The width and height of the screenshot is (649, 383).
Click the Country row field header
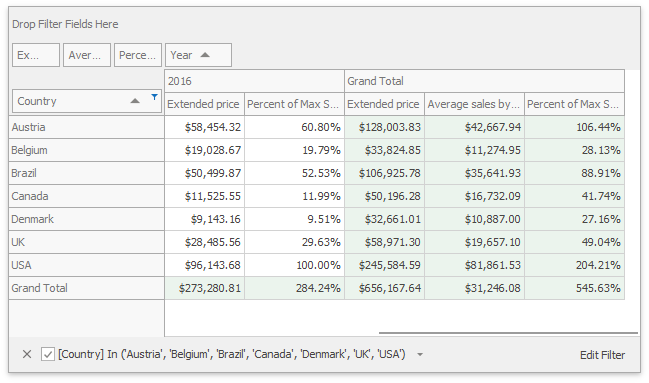pyautogui.click(x=87, y=101)
